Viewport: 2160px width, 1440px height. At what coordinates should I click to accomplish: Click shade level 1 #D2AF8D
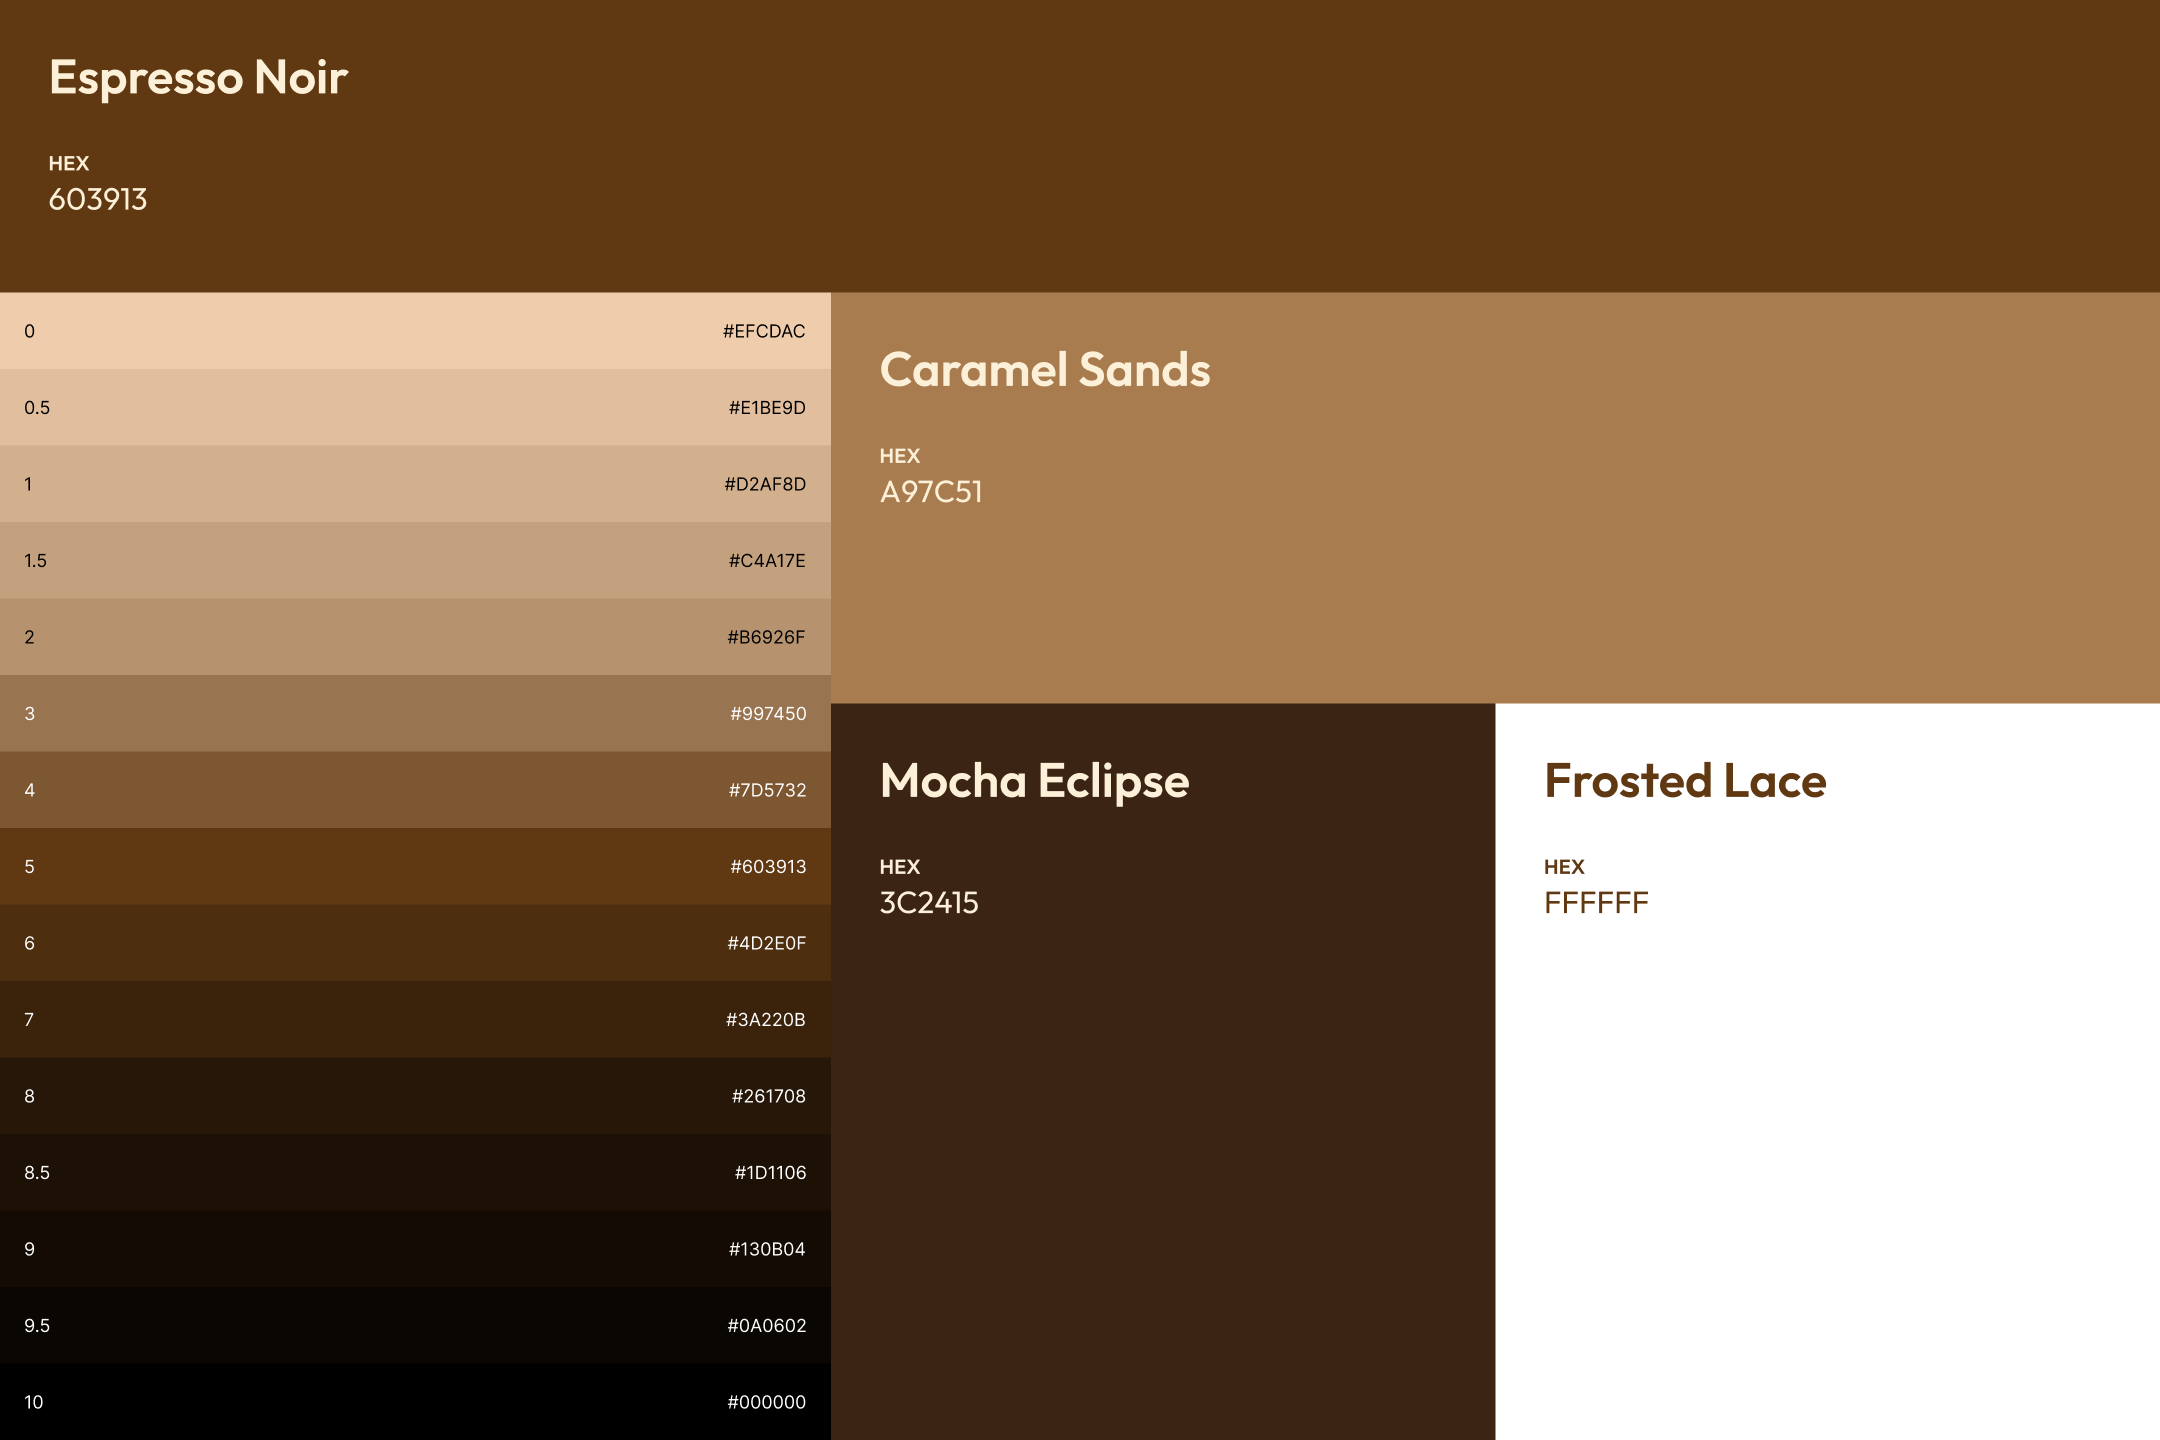[415, 484]
